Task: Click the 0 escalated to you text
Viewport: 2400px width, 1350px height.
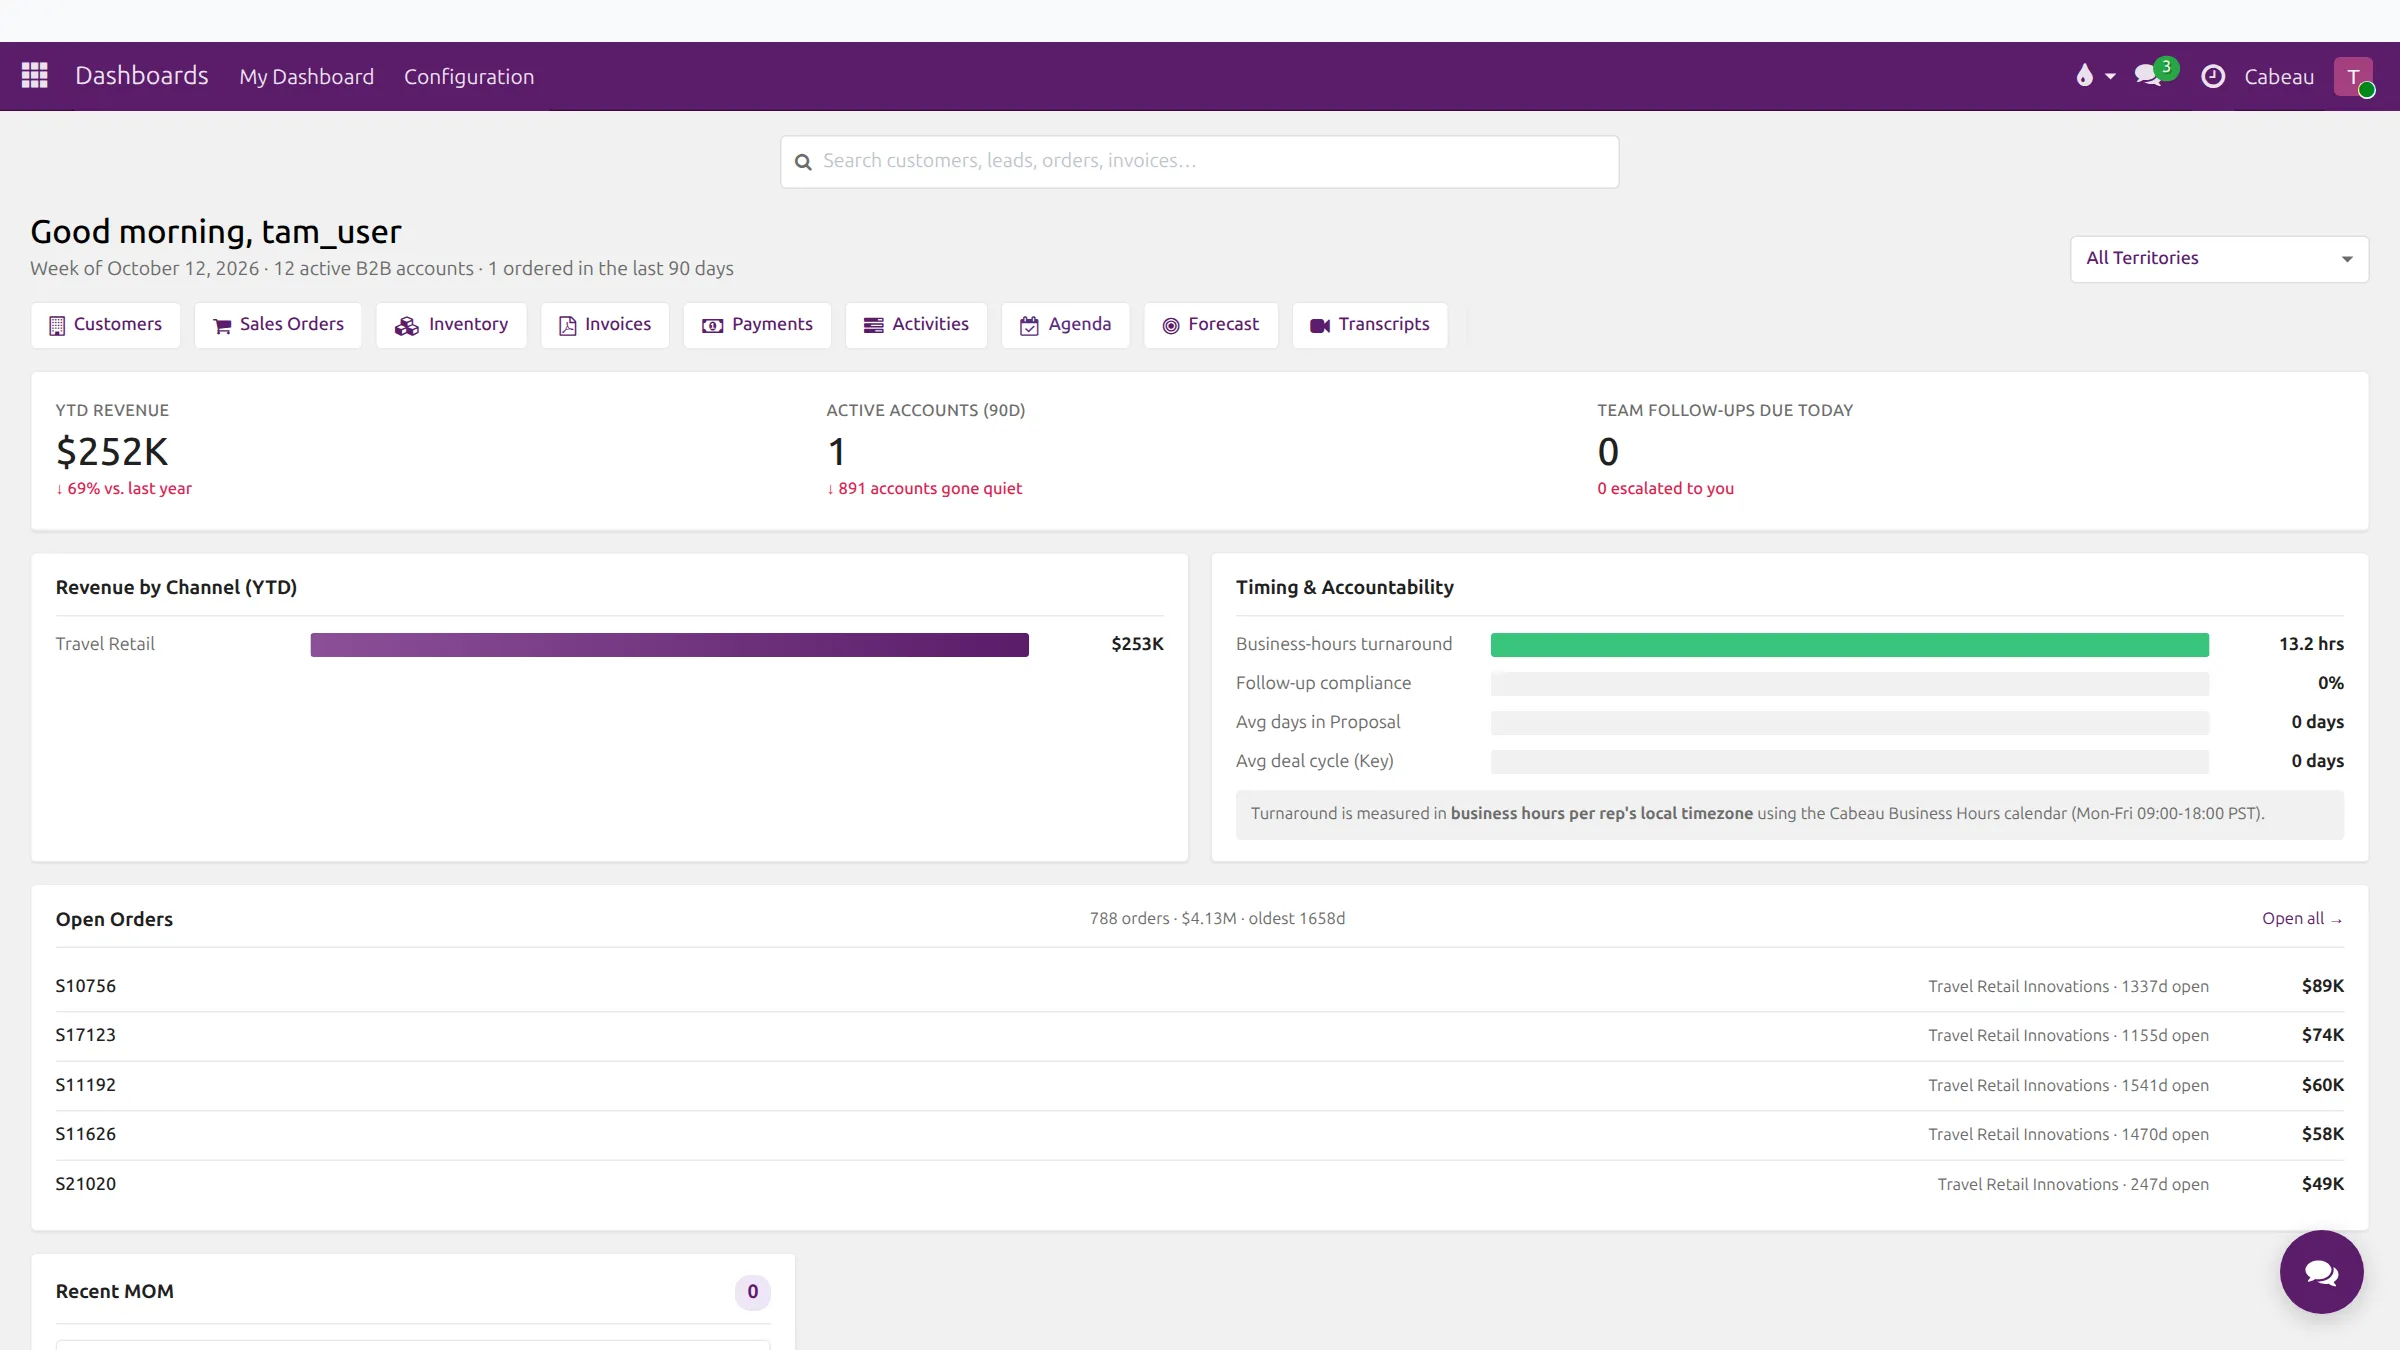Action: pyautogui.click(x=1665, y=489)
